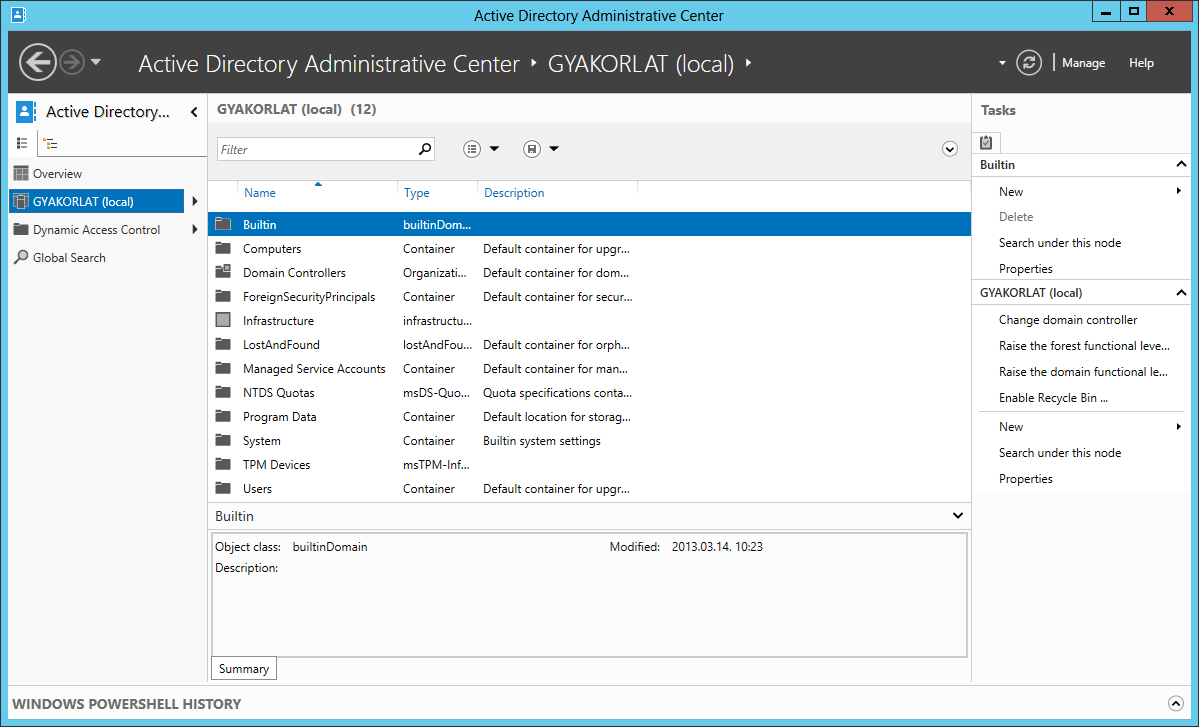
Task: Sort by the Type column header
Action: [x=417, y=193]
